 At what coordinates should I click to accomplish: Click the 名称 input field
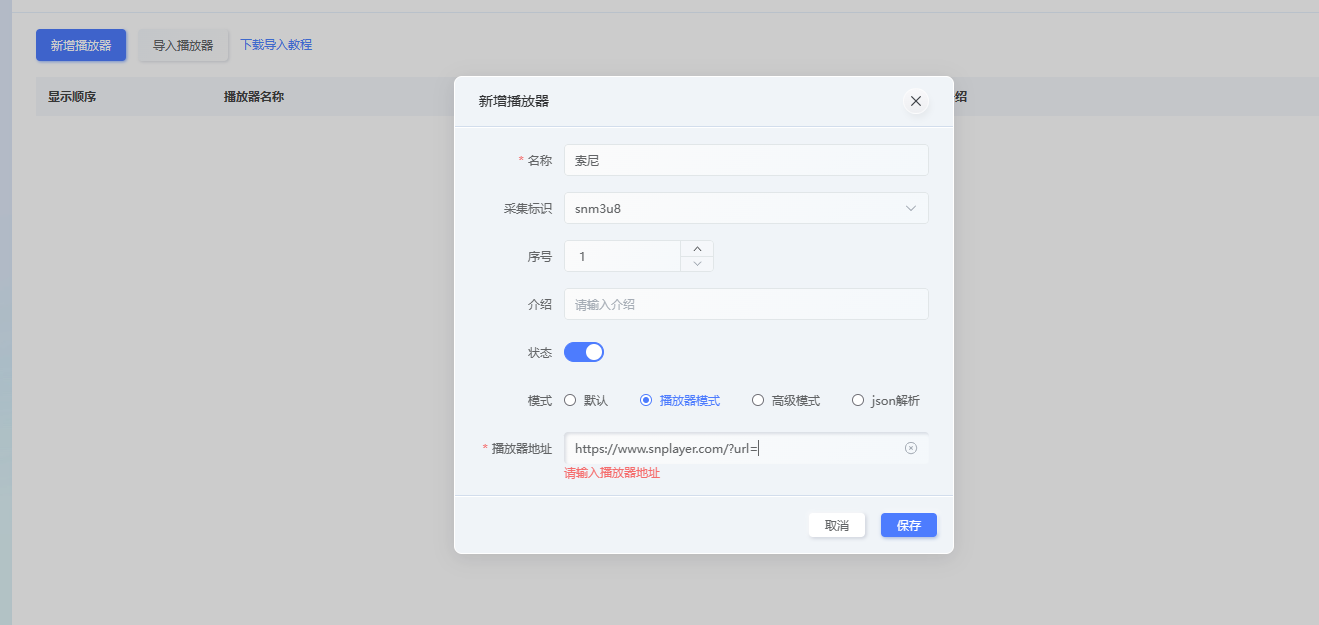coord(745,160)
